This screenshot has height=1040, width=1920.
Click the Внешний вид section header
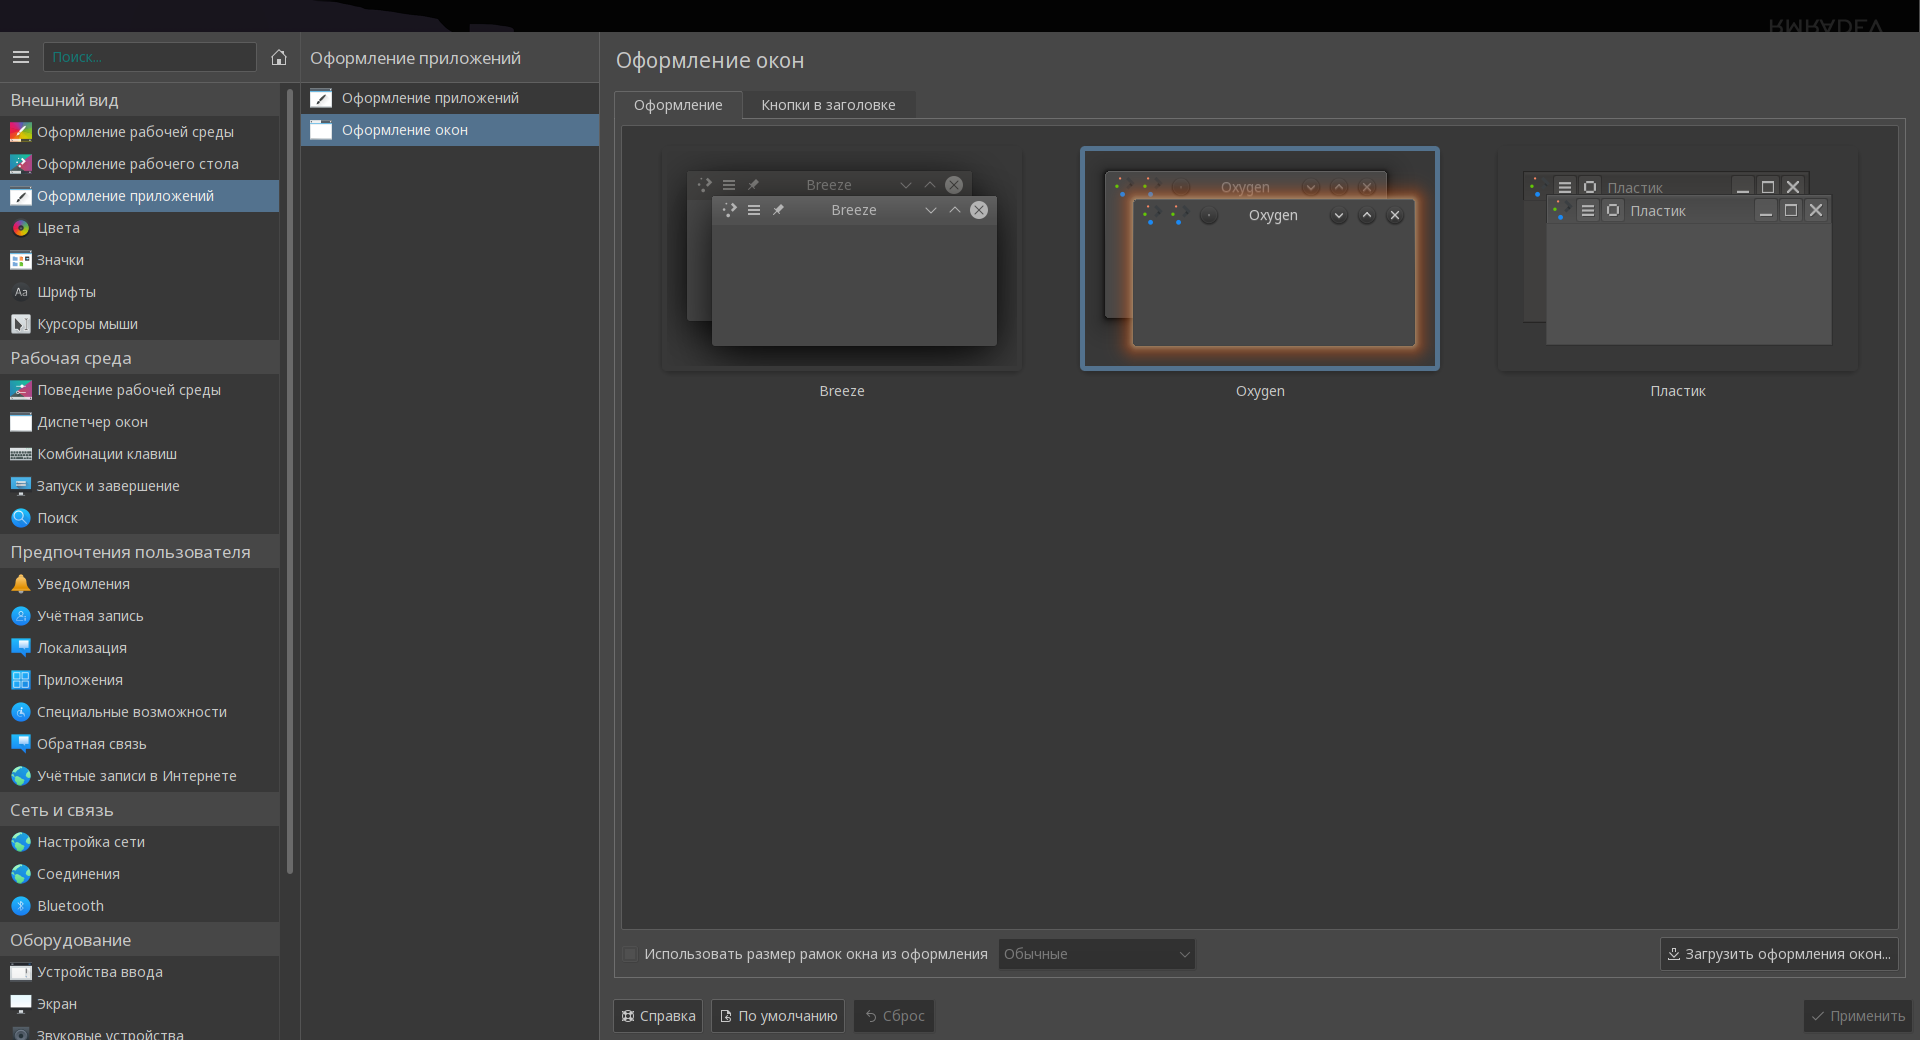pos(139,100)
